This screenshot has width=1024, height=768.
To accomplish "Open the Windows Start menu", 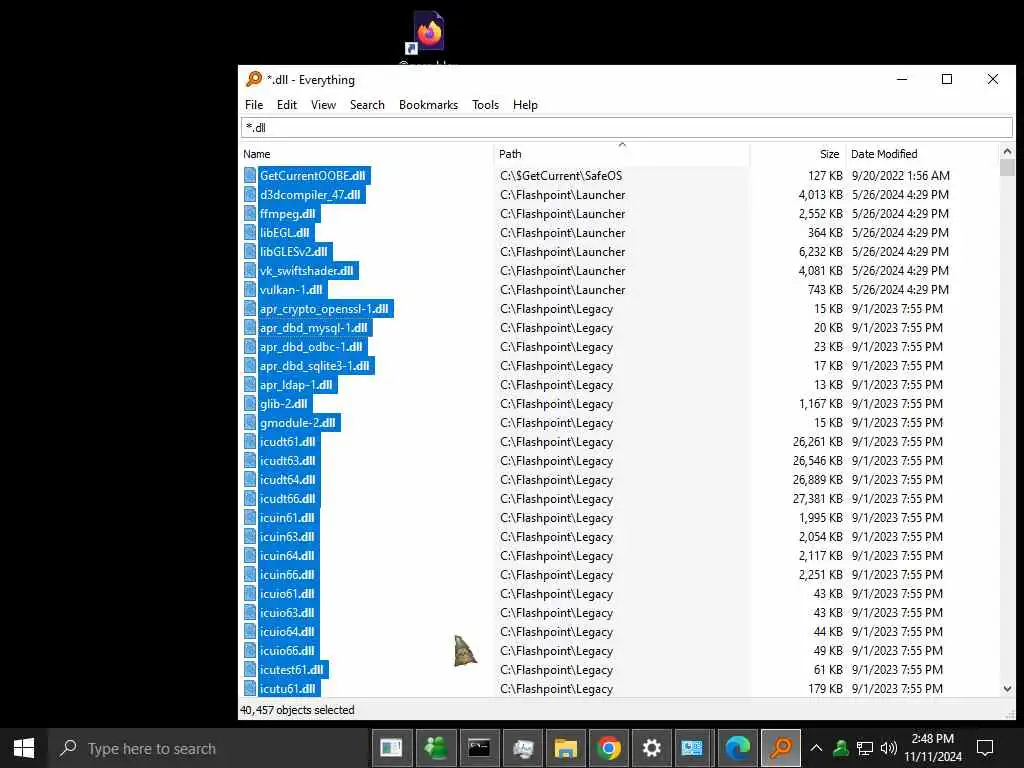I will 24,748.
